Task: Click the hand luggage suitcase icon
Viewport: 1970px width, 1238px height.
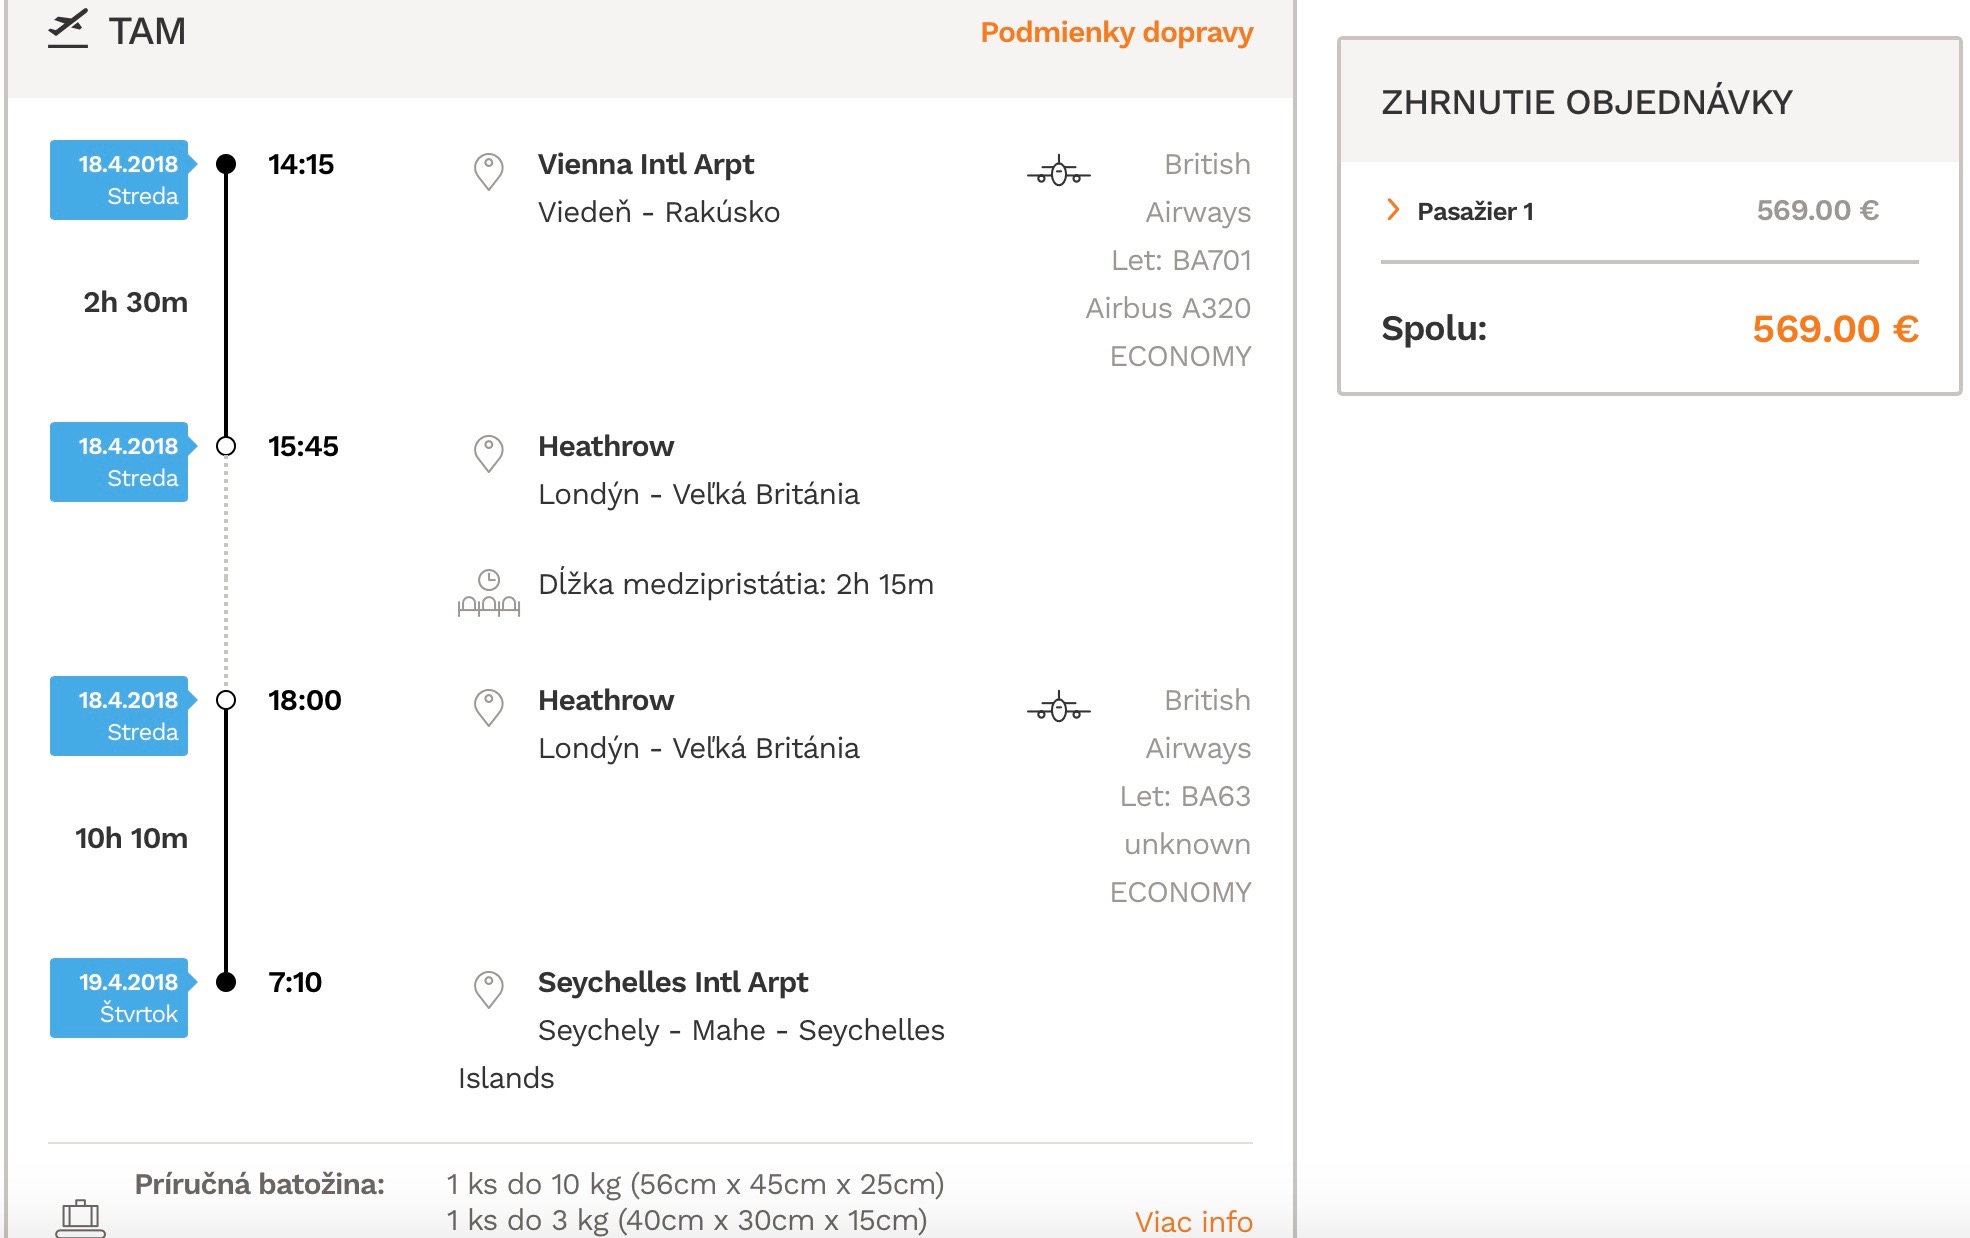Action: click(x=80, y=1219)
